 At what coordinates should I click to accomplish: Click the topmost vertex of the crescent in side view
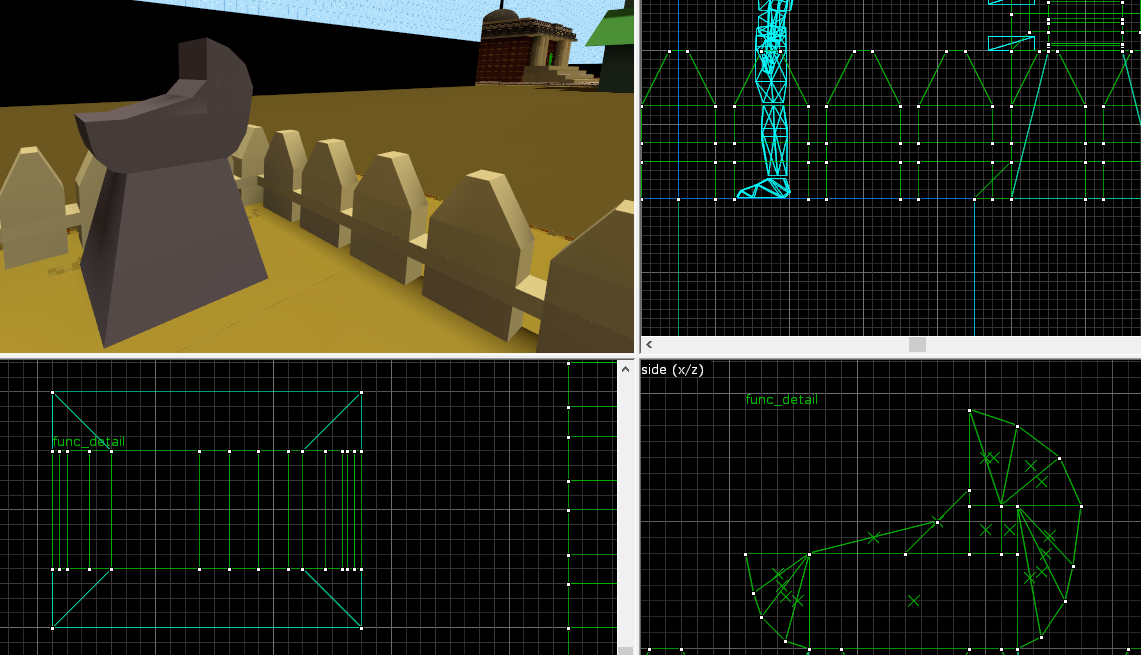point(969,410)
